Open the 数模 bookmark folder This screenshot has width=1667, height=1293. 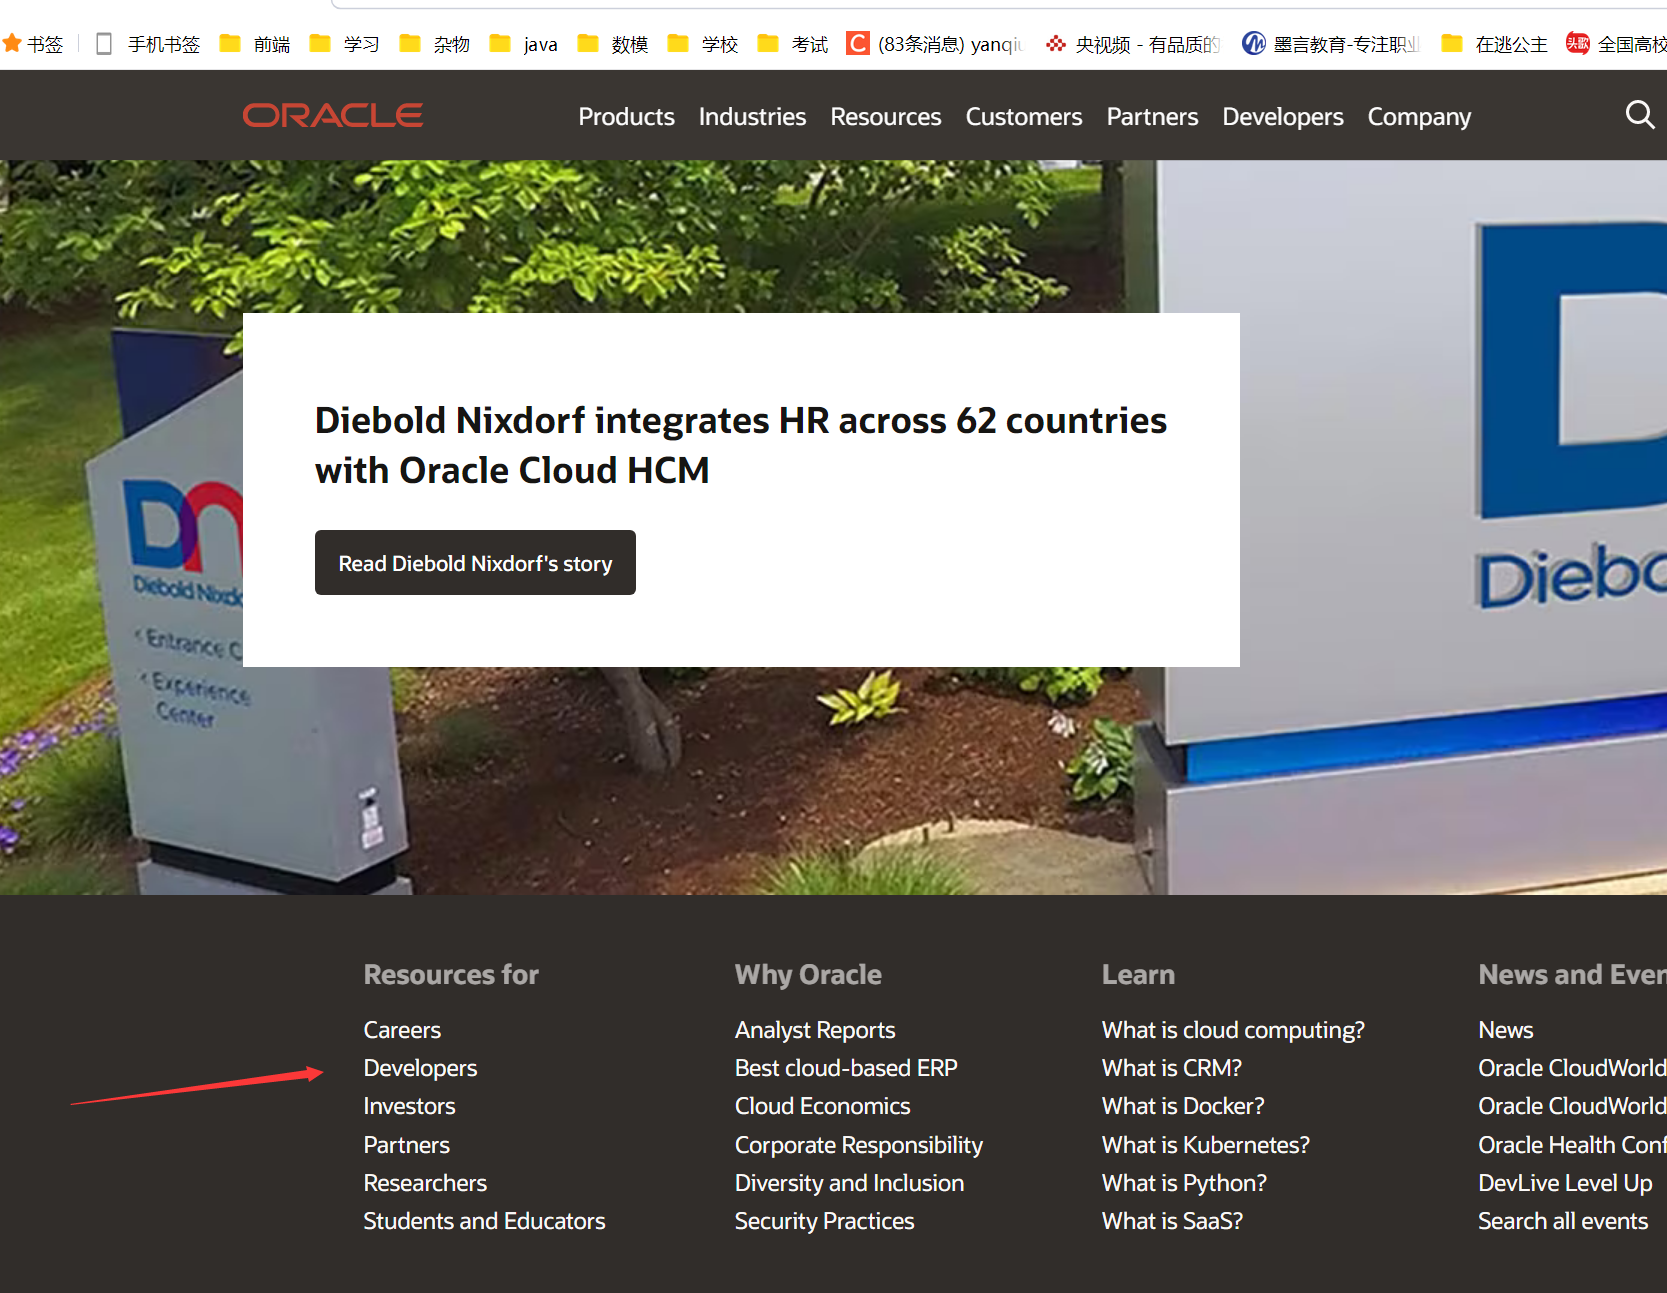(613, 44)
